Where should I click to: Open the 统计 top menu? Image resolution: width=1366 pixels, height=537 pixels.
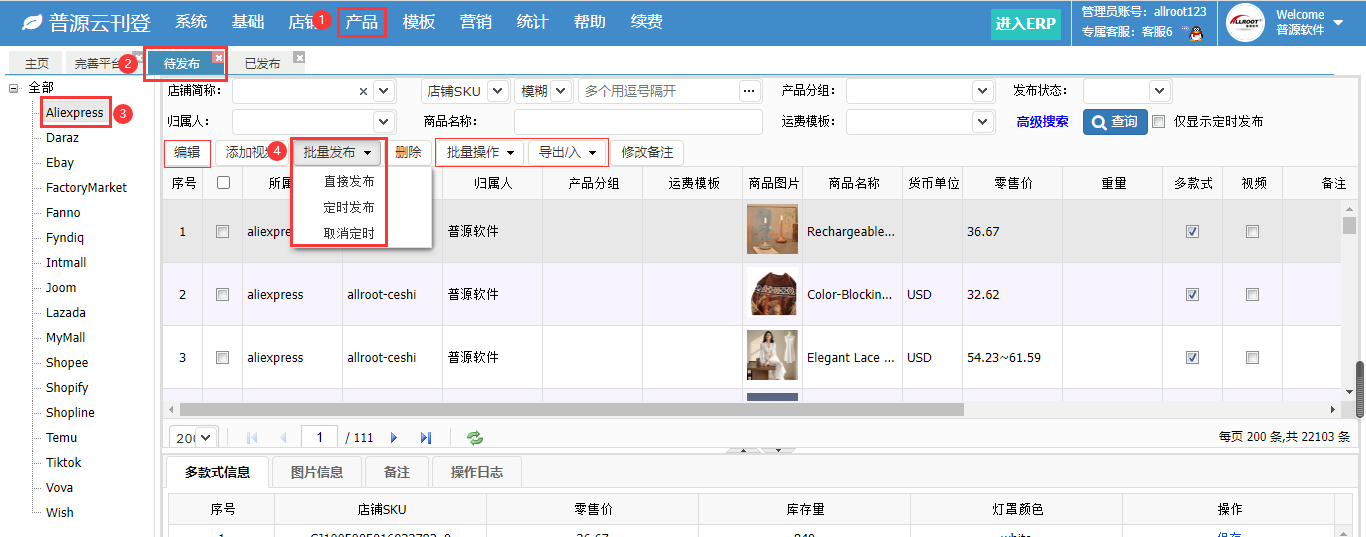(x=533, y=21)
